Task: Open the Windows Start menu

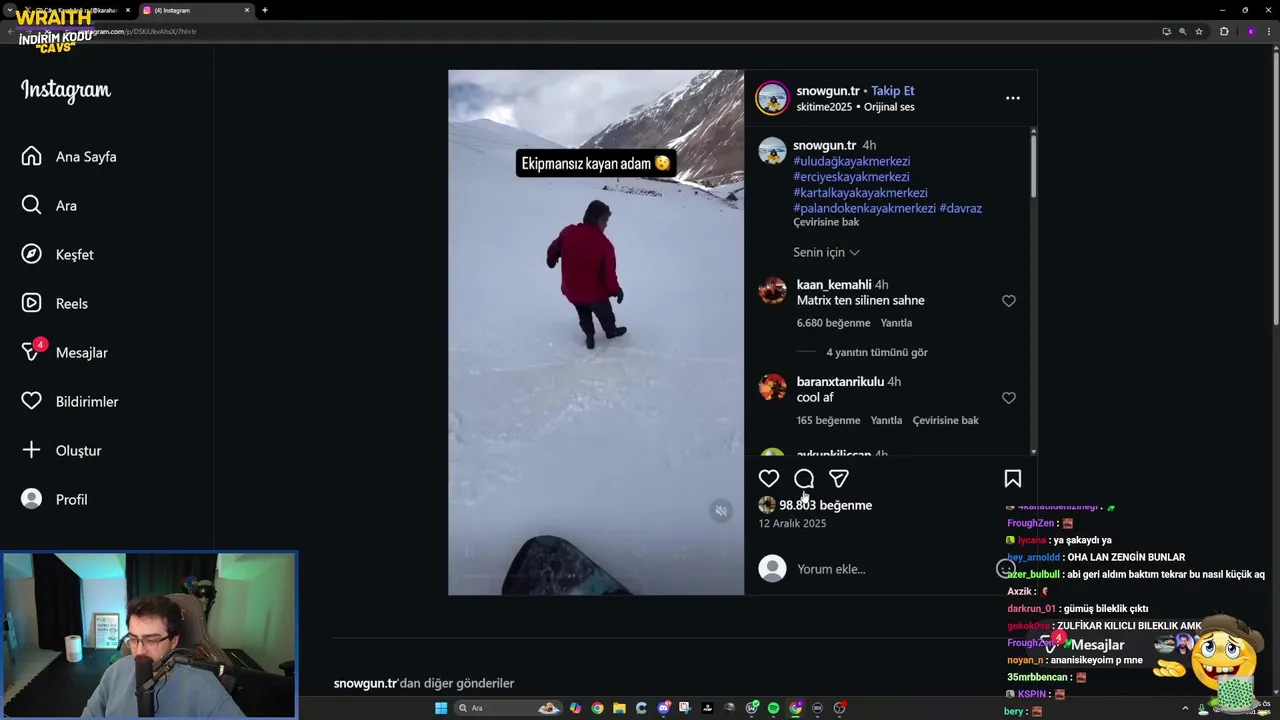Action: click(x=441, y=708)
